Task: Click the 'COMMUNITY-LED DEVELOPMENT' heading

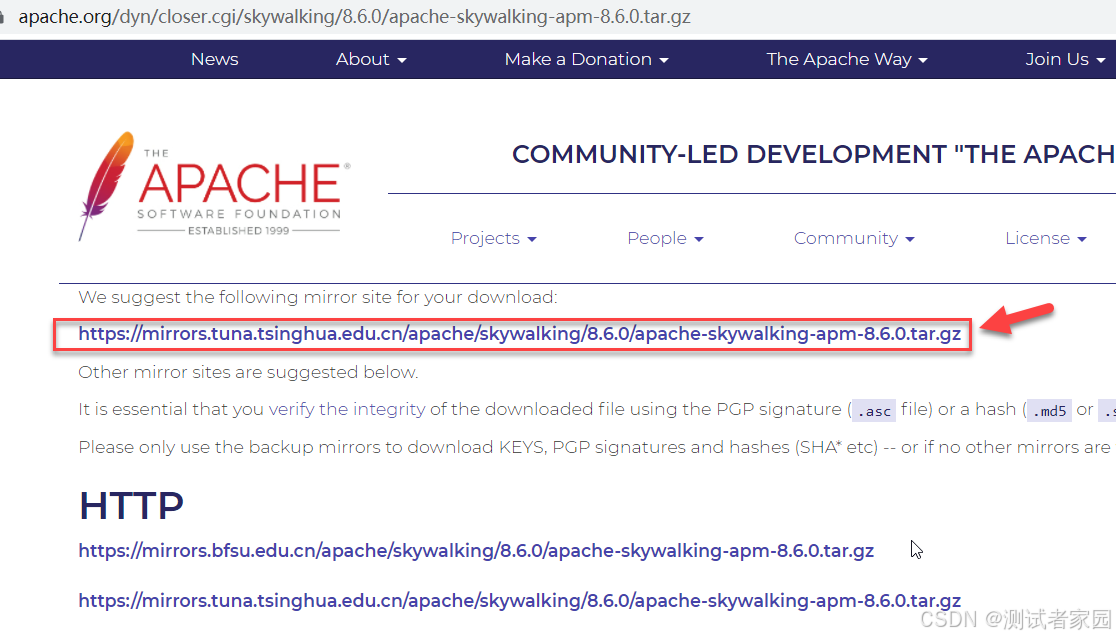Action: click(814, 154)
